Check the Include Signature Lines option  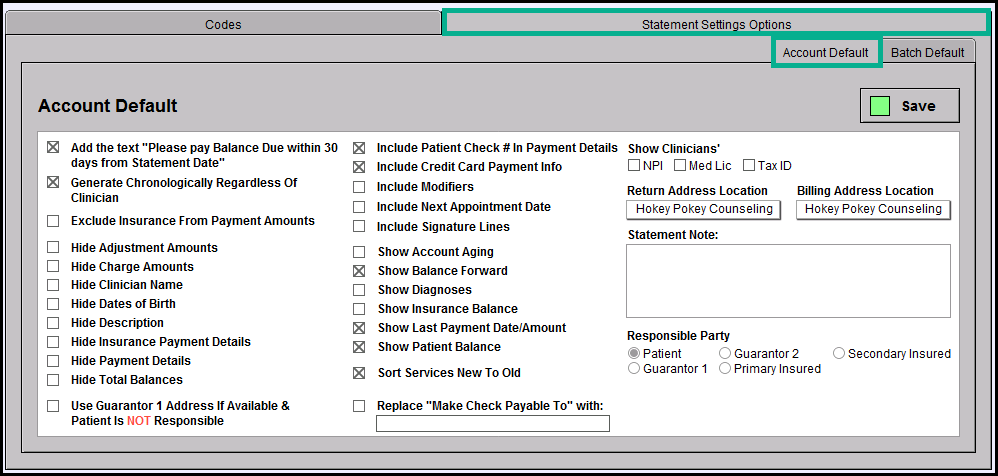point(359,227)
